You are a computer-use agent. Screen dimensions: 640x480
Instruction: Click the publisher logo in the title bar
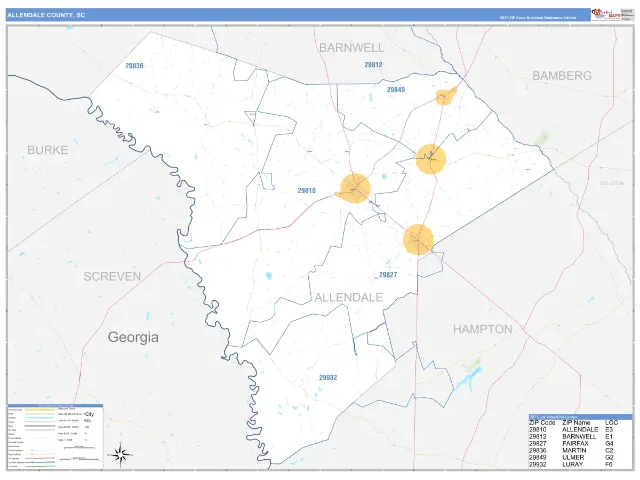(x=605, y=14)
